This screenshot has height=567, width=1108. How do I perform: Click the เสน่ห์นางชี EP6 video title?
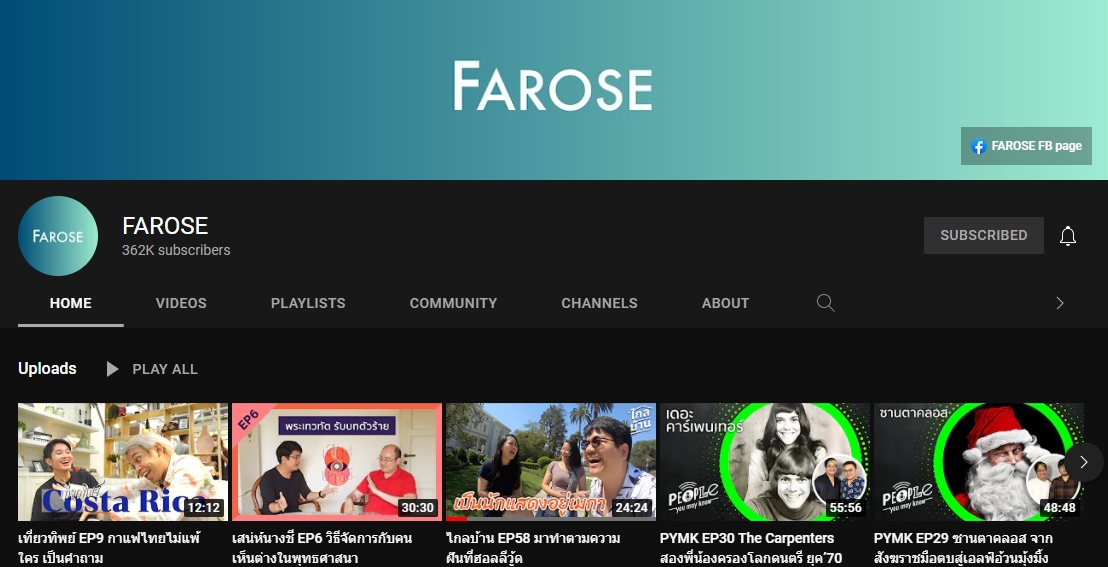tap(322, 549)
